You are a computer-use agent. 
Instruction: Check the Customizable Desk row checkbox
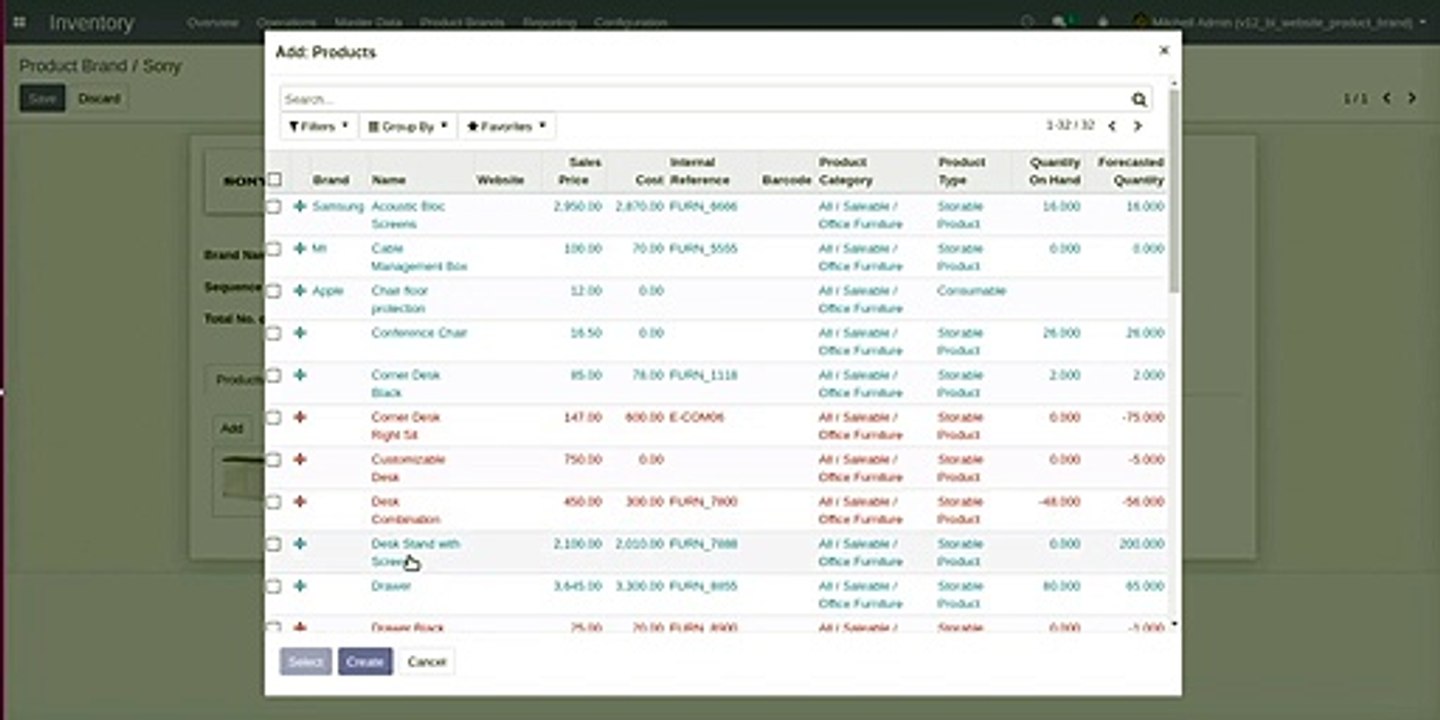[x=273, y=459]
